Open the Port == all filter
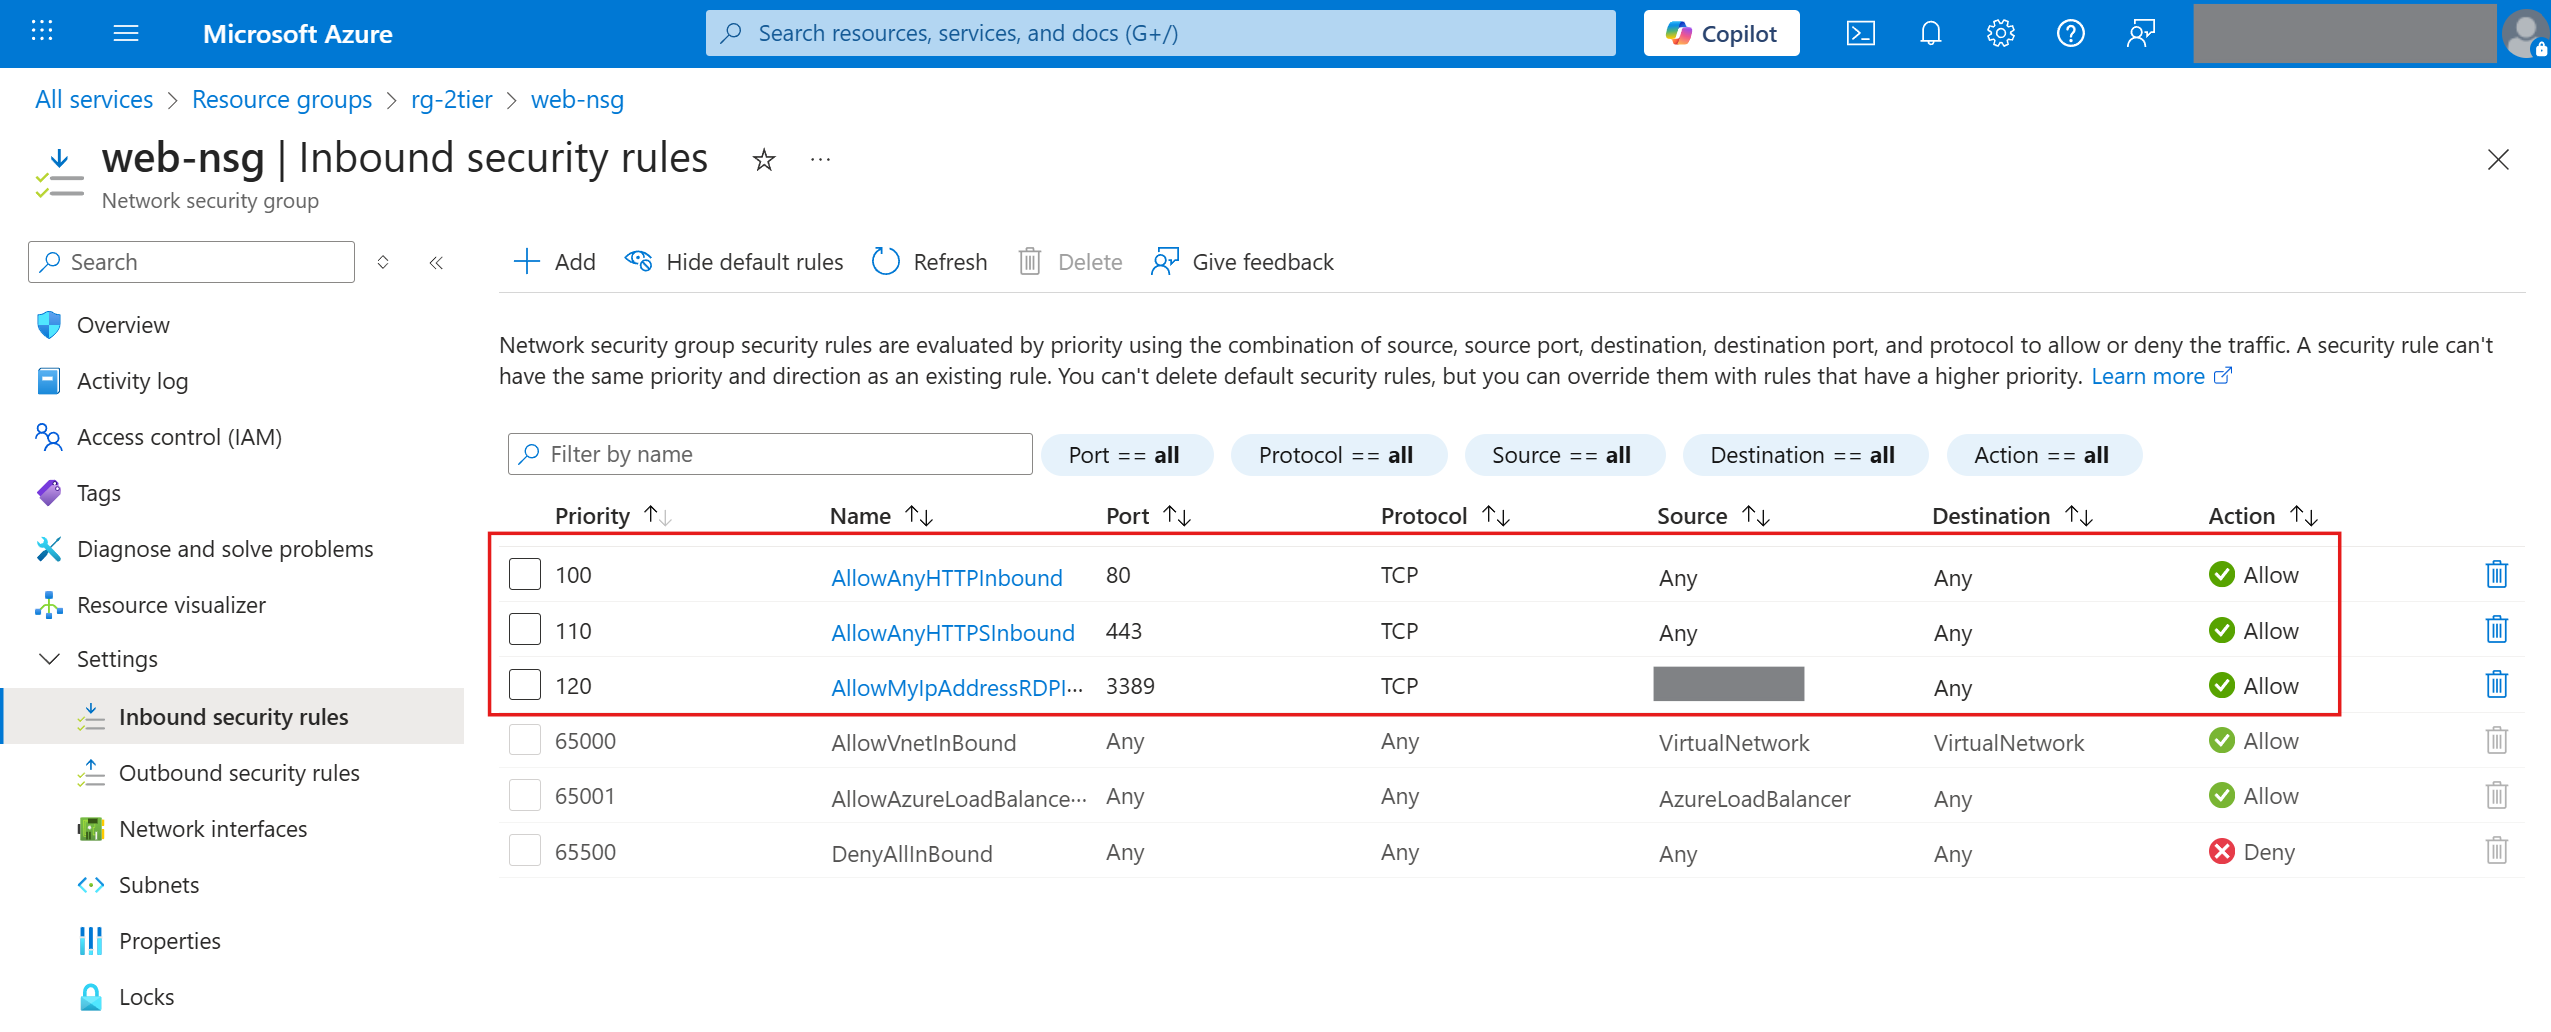2551x1032 pixels. click(x=1125, y=455)
